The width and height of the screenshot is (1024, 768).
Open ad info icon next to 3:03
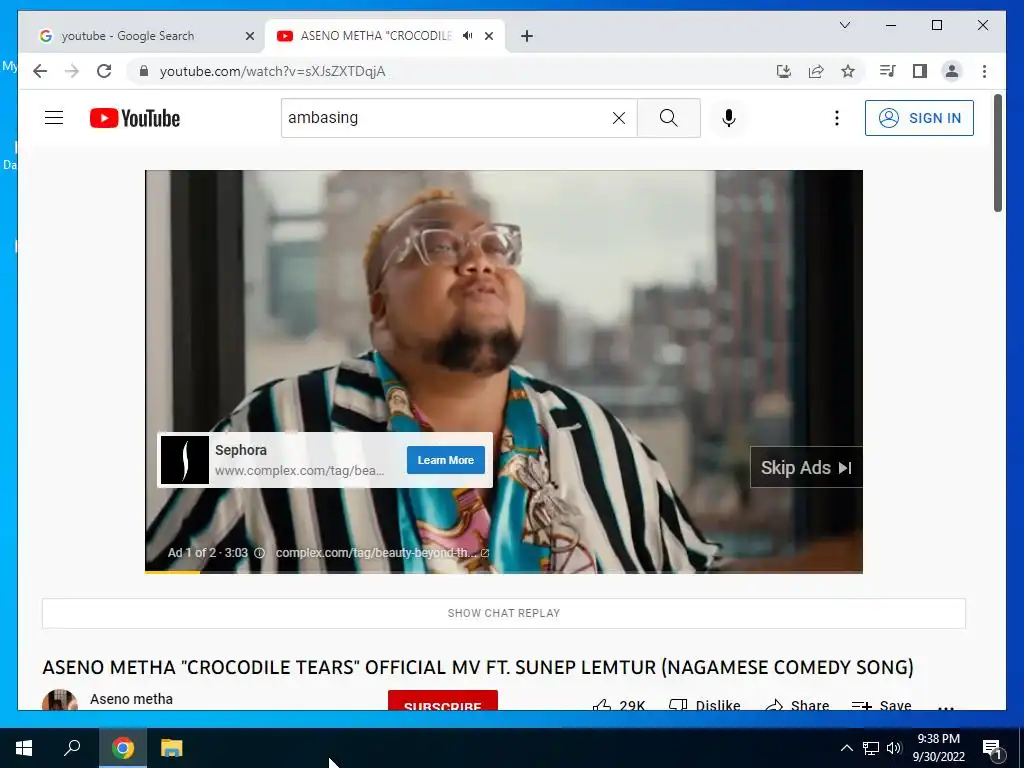tap(259, 553)
